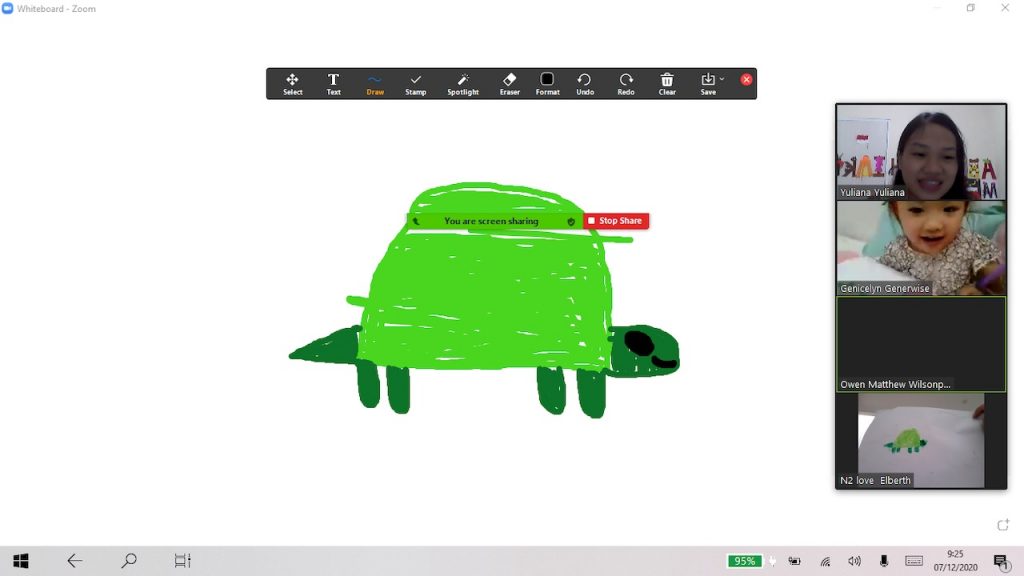
Task: Select Yuliana Yuliana's video thumbnail
Action: coord(921,151)
